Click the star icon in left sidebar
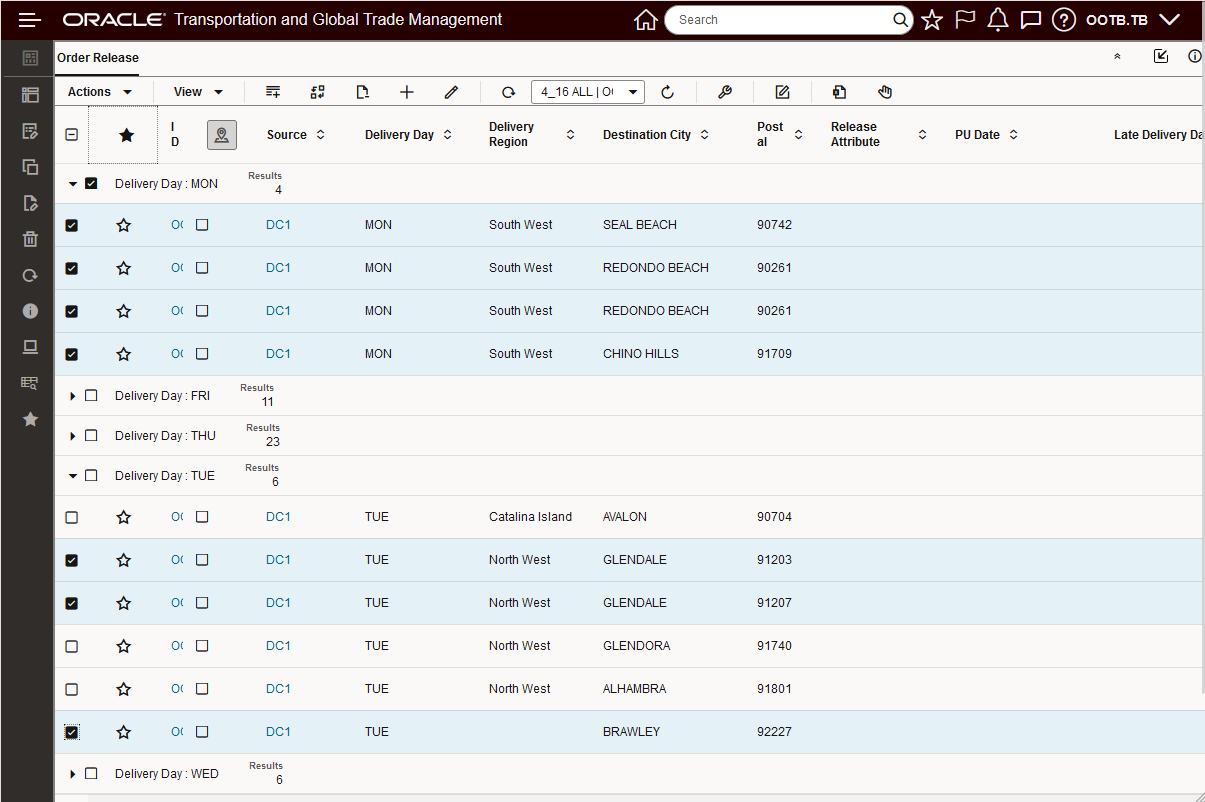 (30, 419)
